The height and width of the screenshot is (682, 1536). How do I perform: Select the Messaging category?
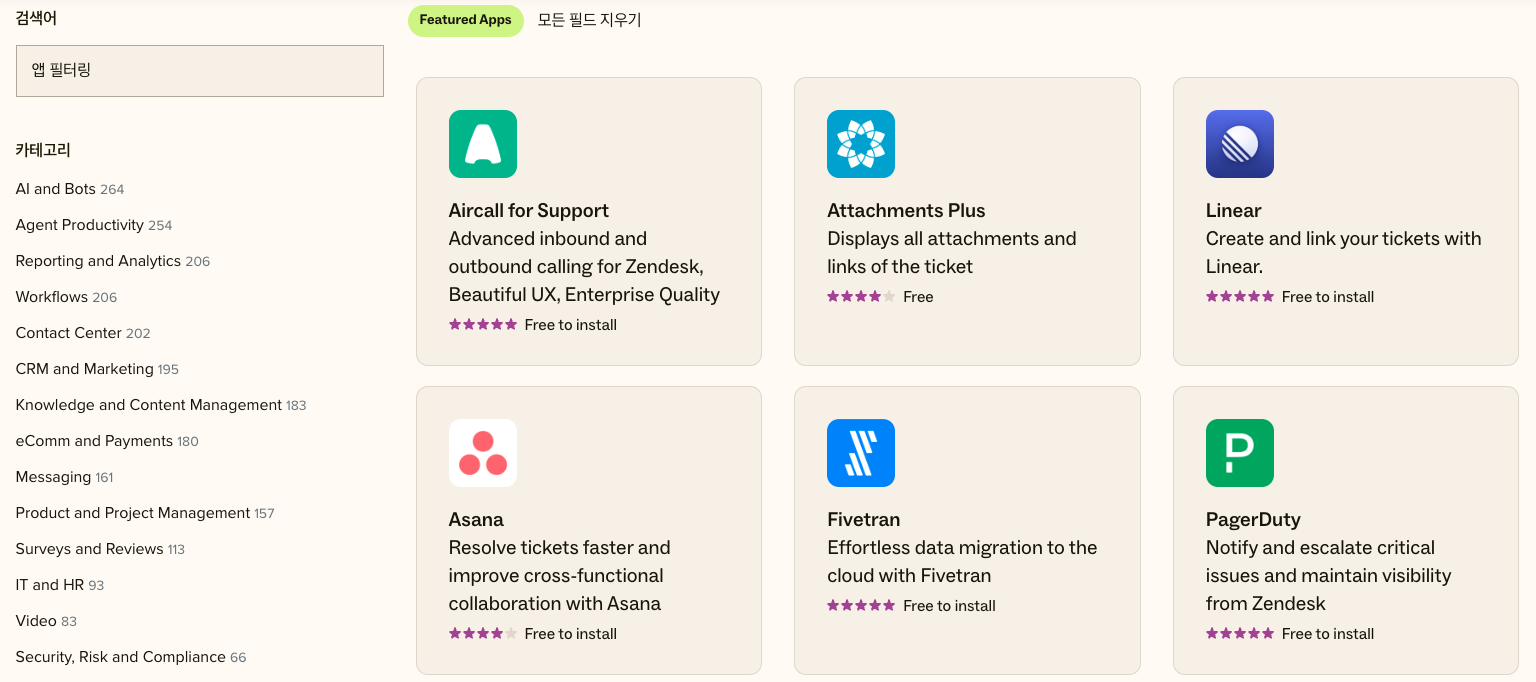point(54,477)
